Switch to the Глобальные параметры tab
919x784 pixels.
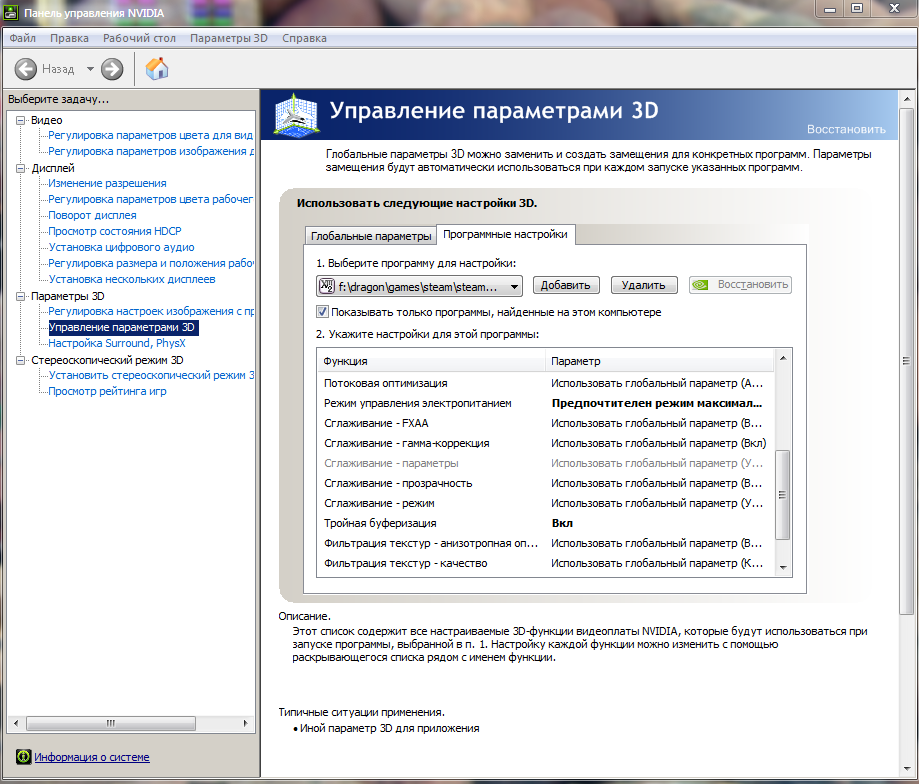[x=371, y=236]
